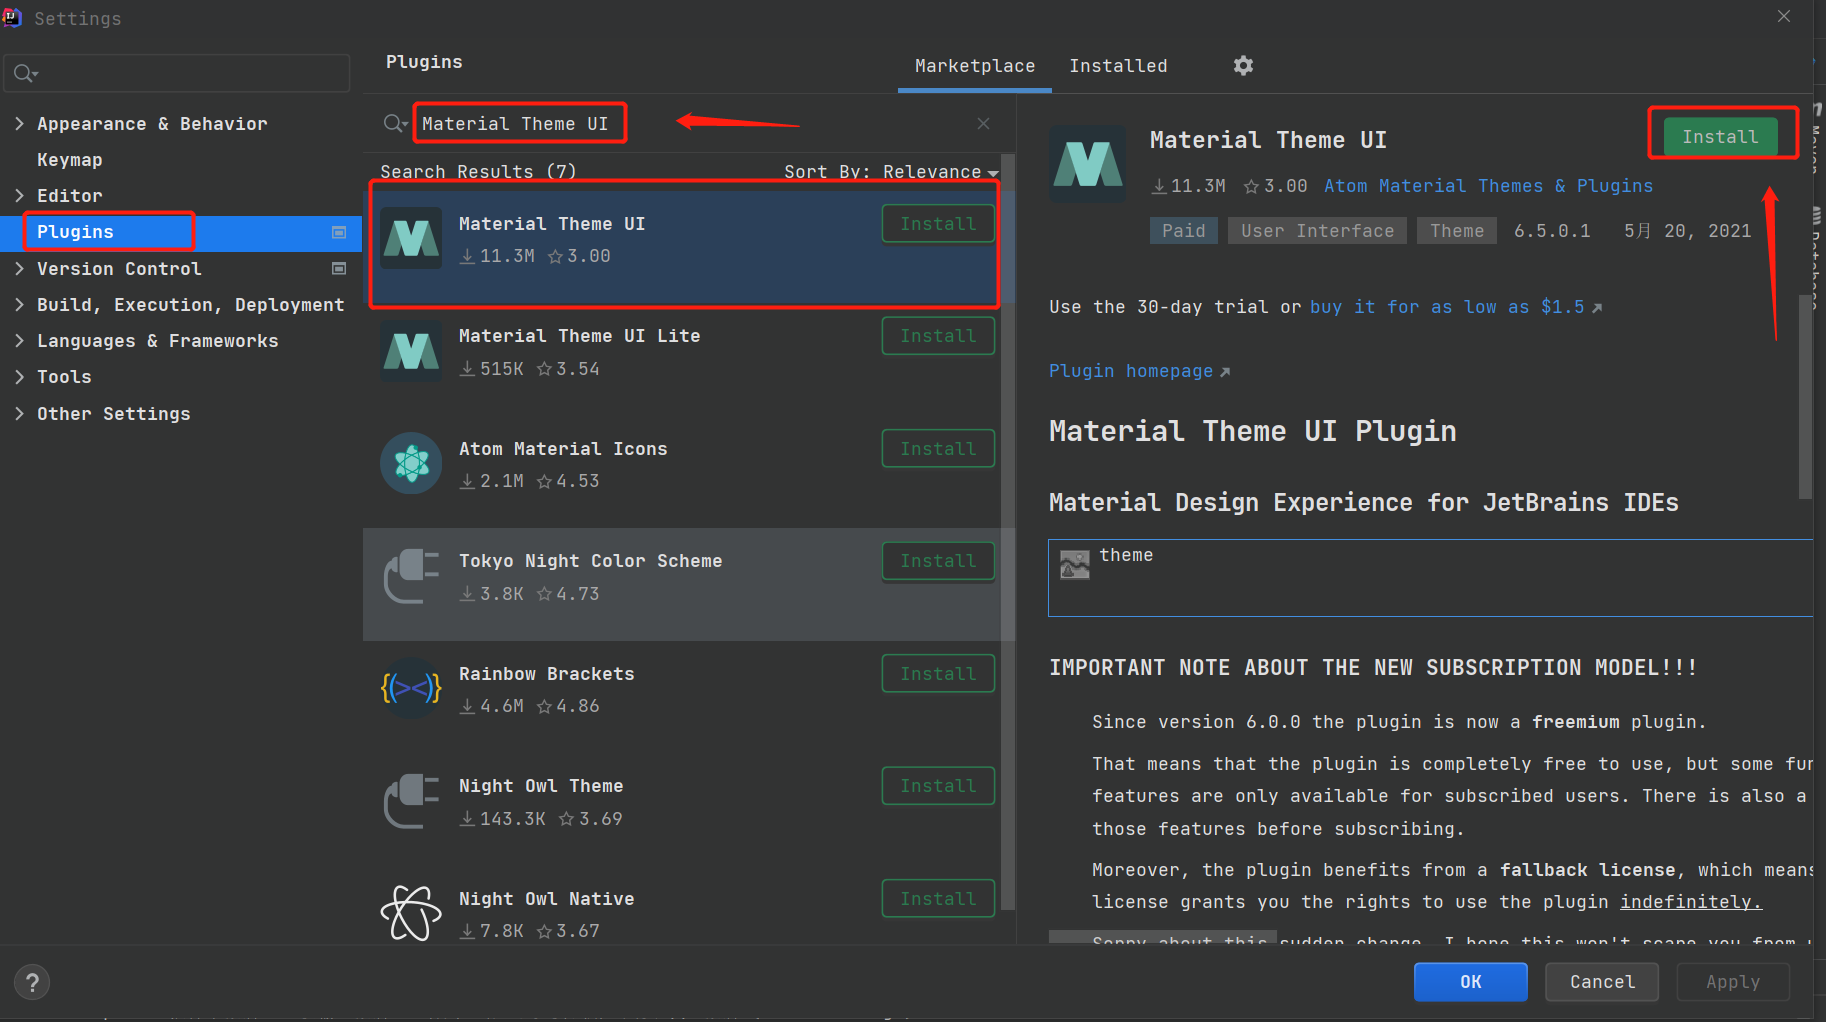The image size is (1826, 1022).
Task: Expand the Version Control section
Action: point(19,268)
